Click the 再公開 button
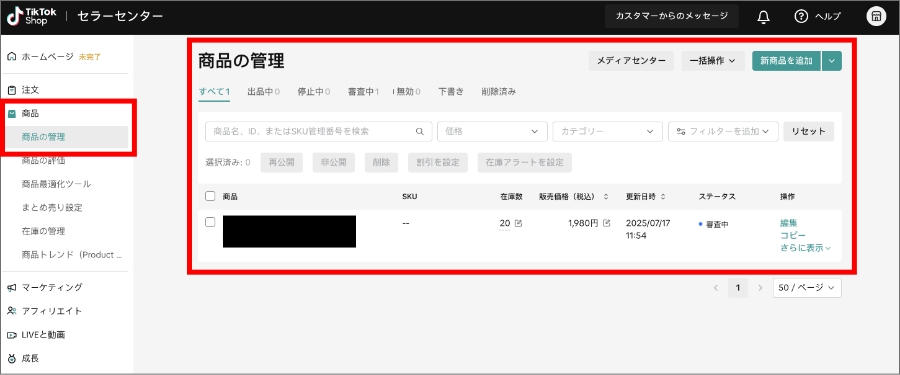 282,163
